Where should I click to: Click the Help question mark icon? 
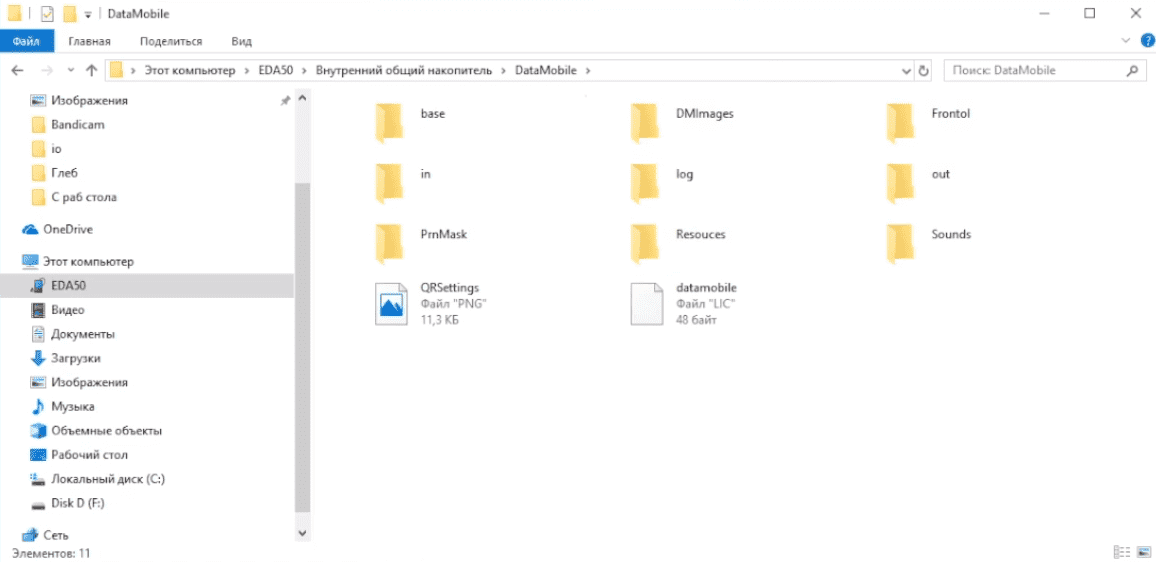[x=1147, y=41]
